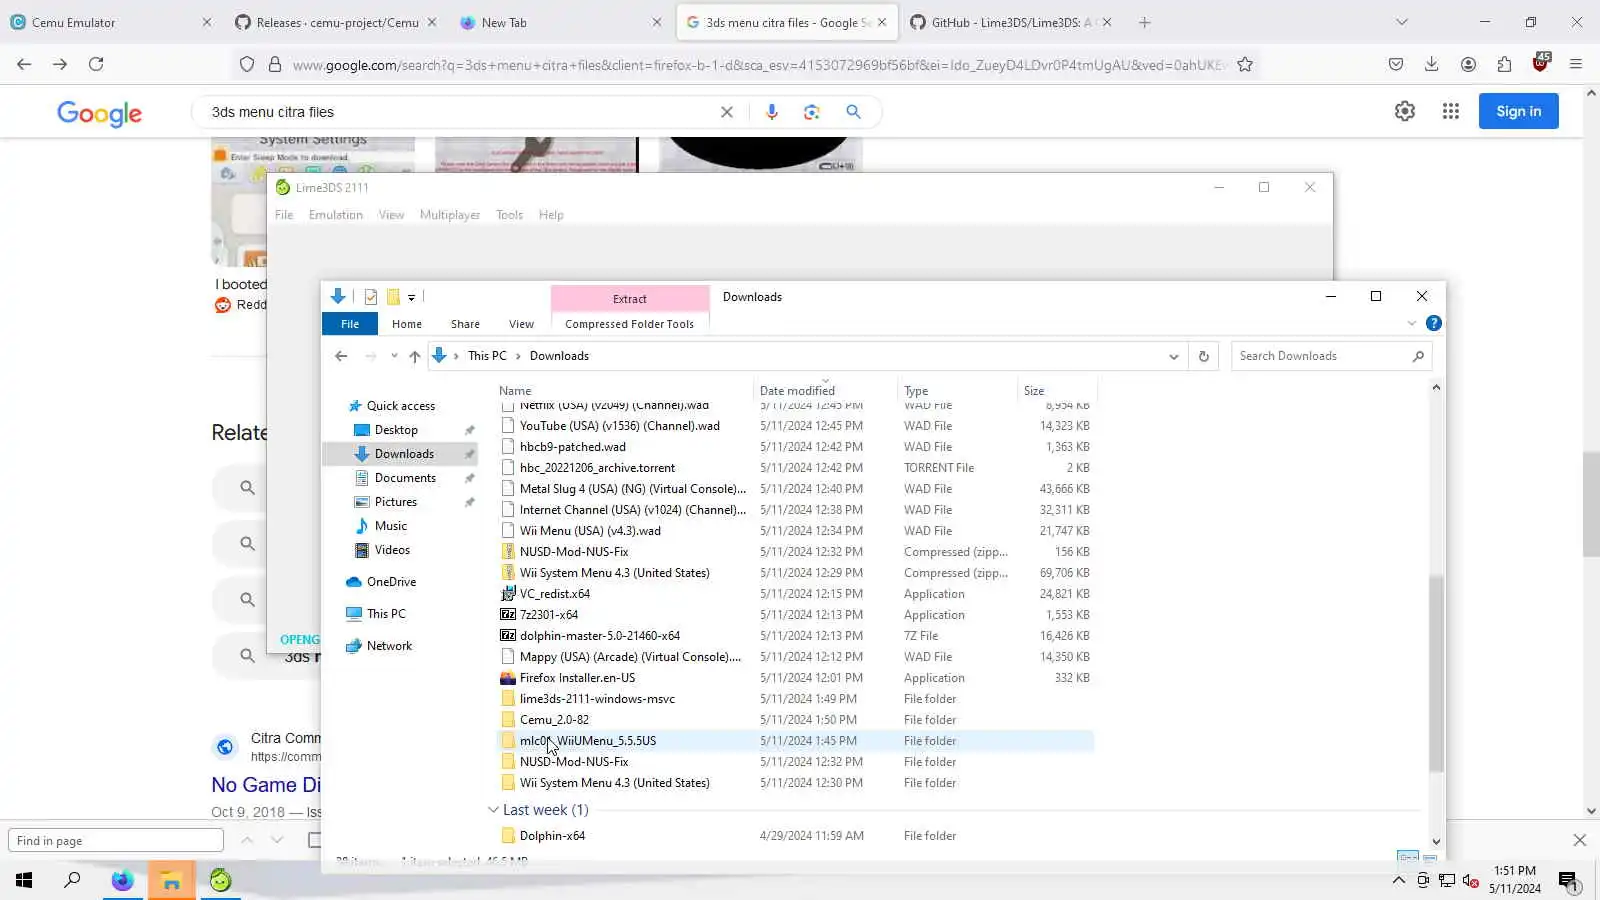This screenshot has width=1600, height=900.
Task: Open the Google apps grid
Action: (1451, 111)
